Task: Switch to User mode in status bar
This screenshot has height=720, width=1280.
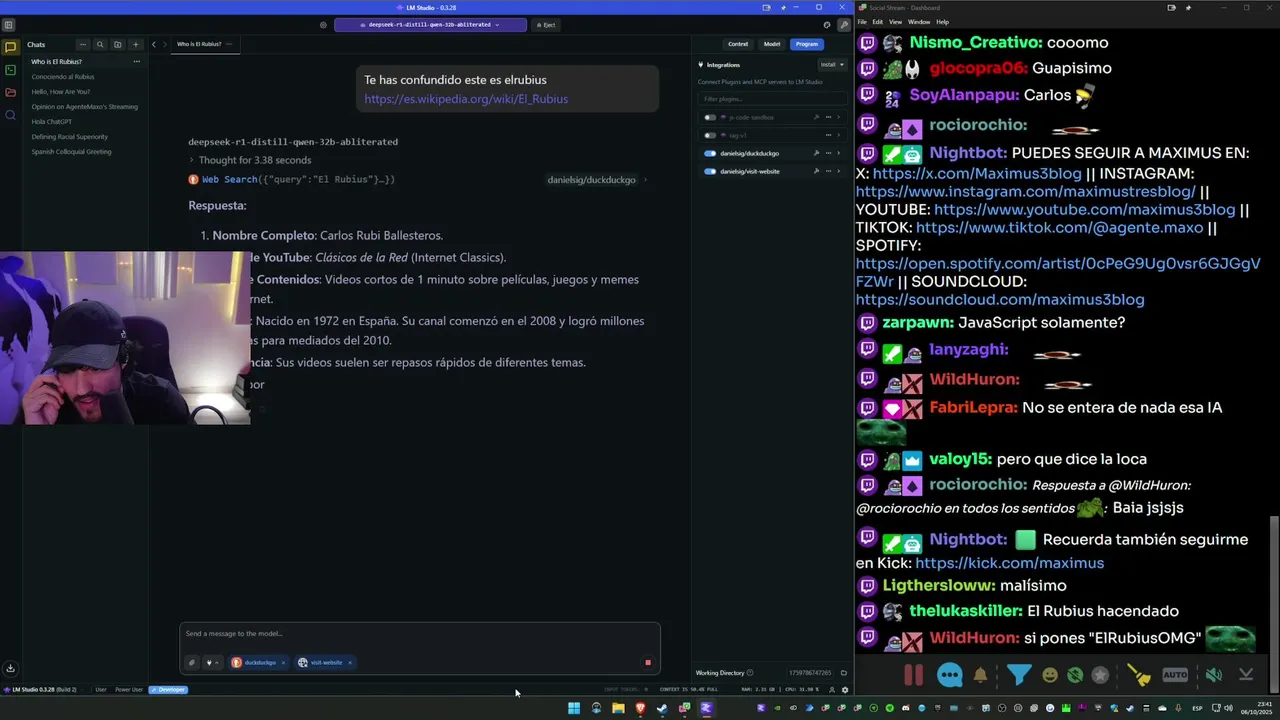Action: [101, 690]
